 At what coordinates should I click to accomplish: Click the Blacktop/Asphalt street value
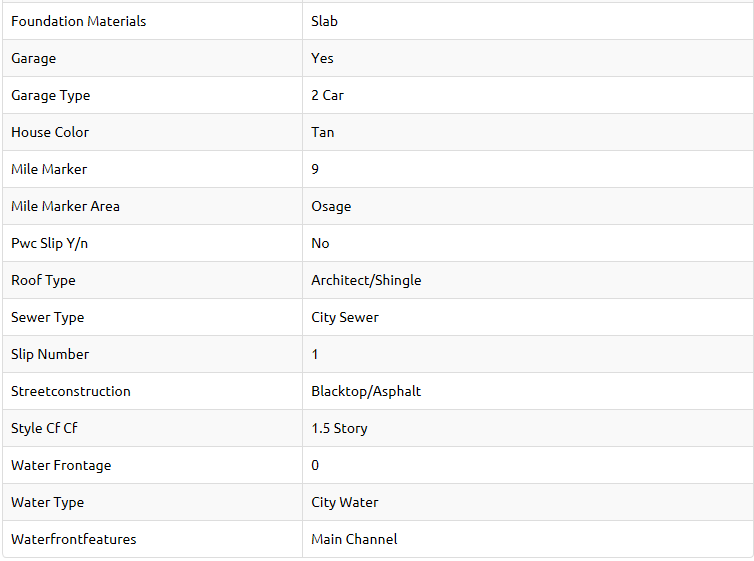coord(366,391)
